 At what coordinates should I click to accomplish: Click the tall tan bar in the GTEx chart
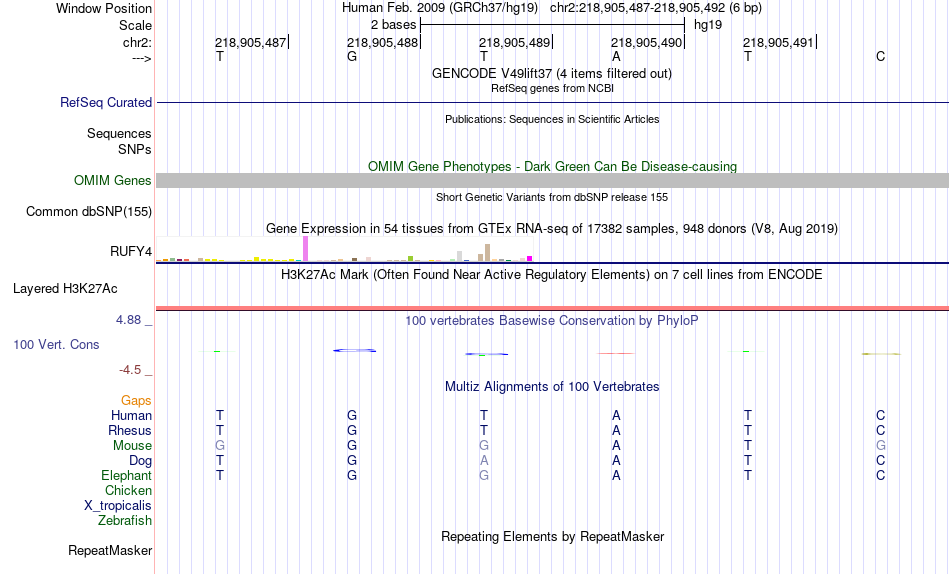click(487, 253)
